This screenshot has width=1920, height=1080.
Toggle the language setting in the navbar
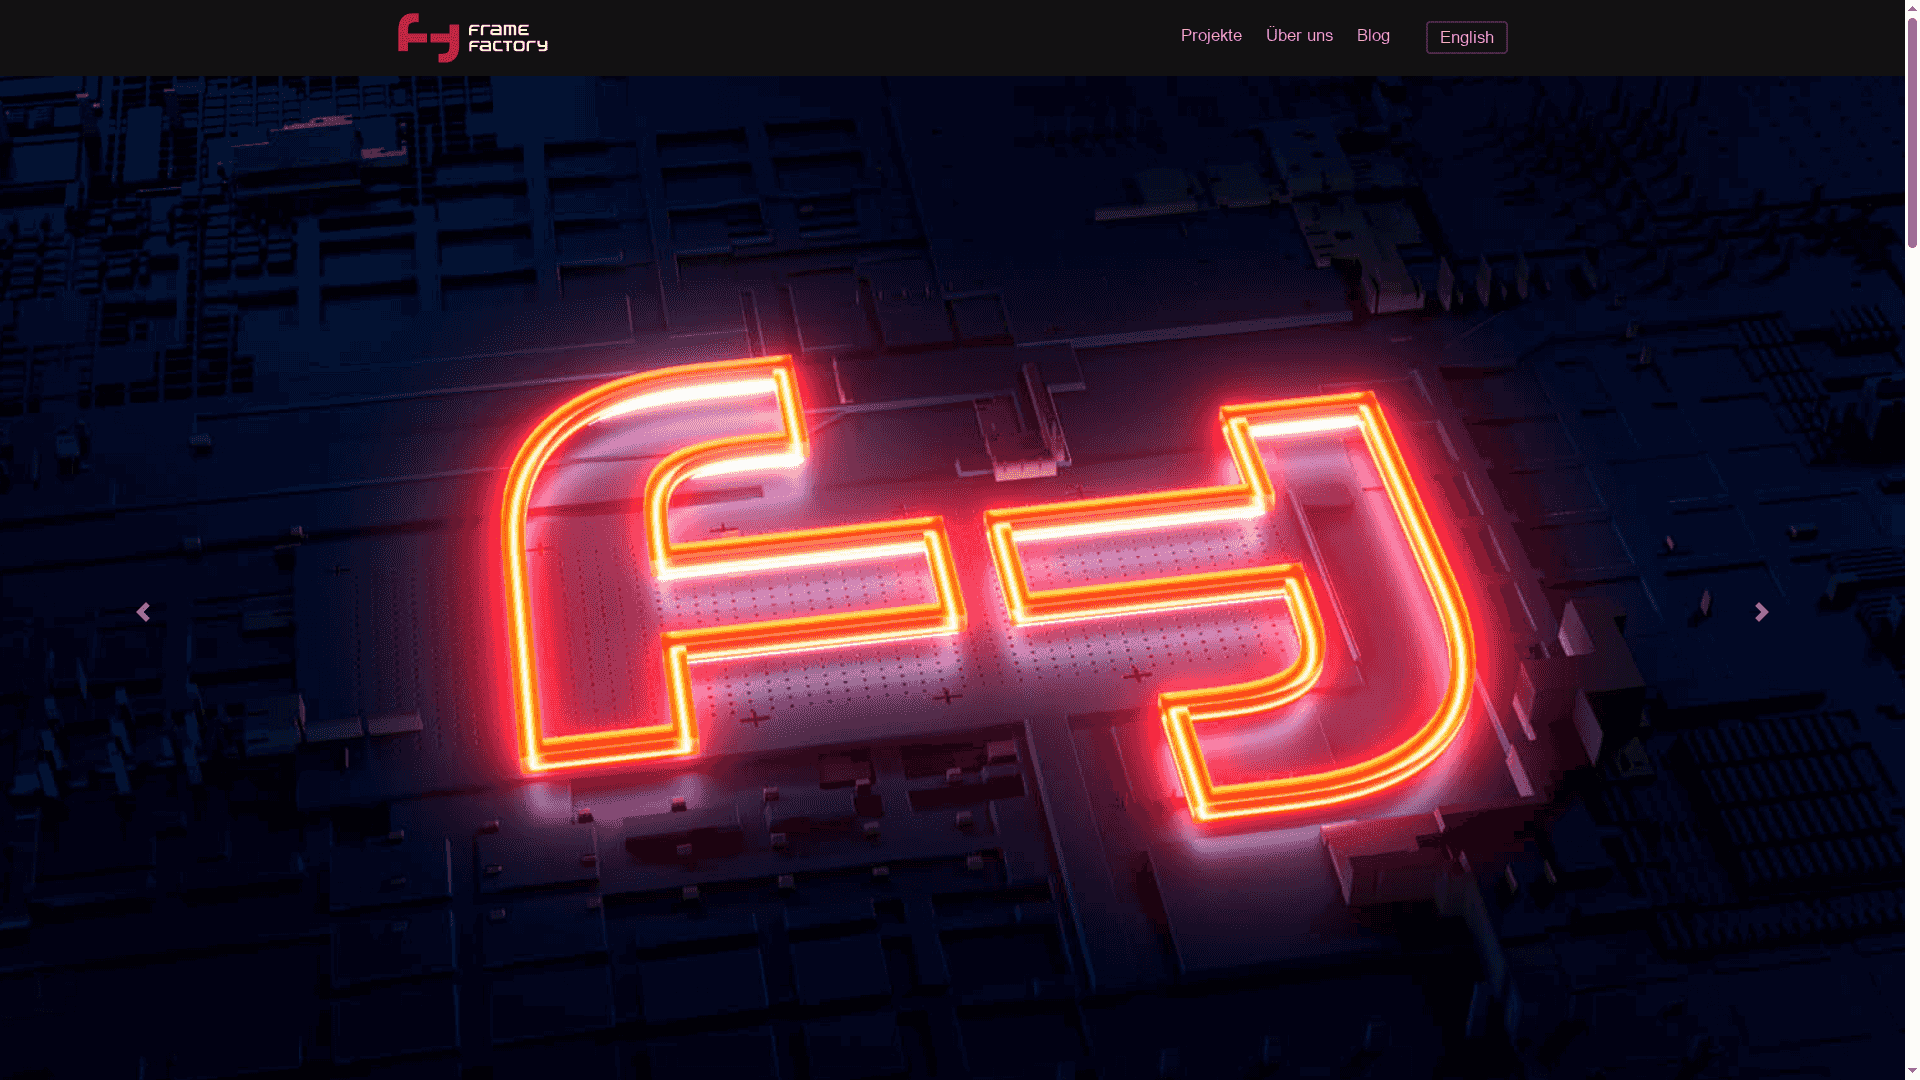point(1466,37)
